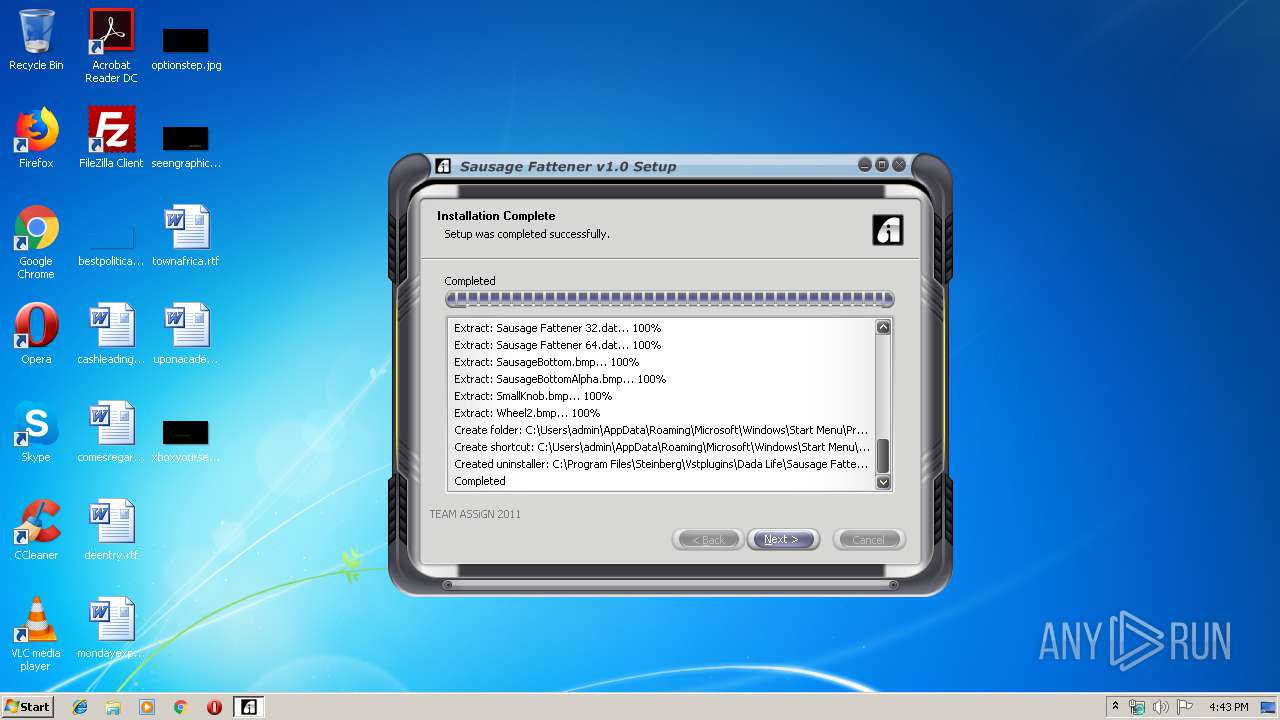The height and width of the screenshot is (720, 1280).
Task: Open VLC media player shortcut
Action: 36,634
